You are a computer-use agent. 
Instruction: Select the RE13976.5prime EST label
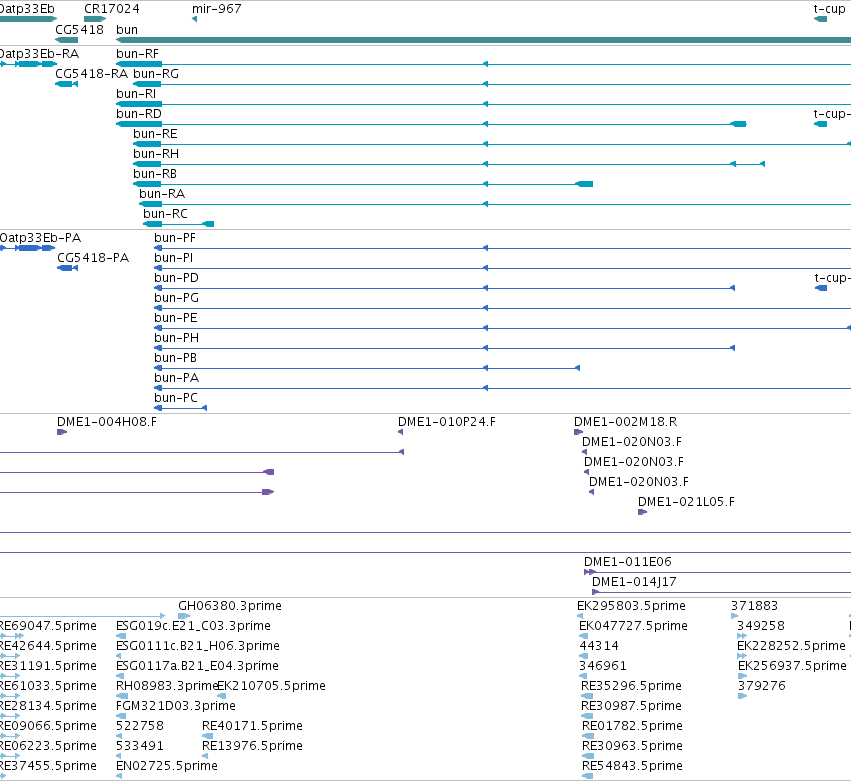(252, 746)
